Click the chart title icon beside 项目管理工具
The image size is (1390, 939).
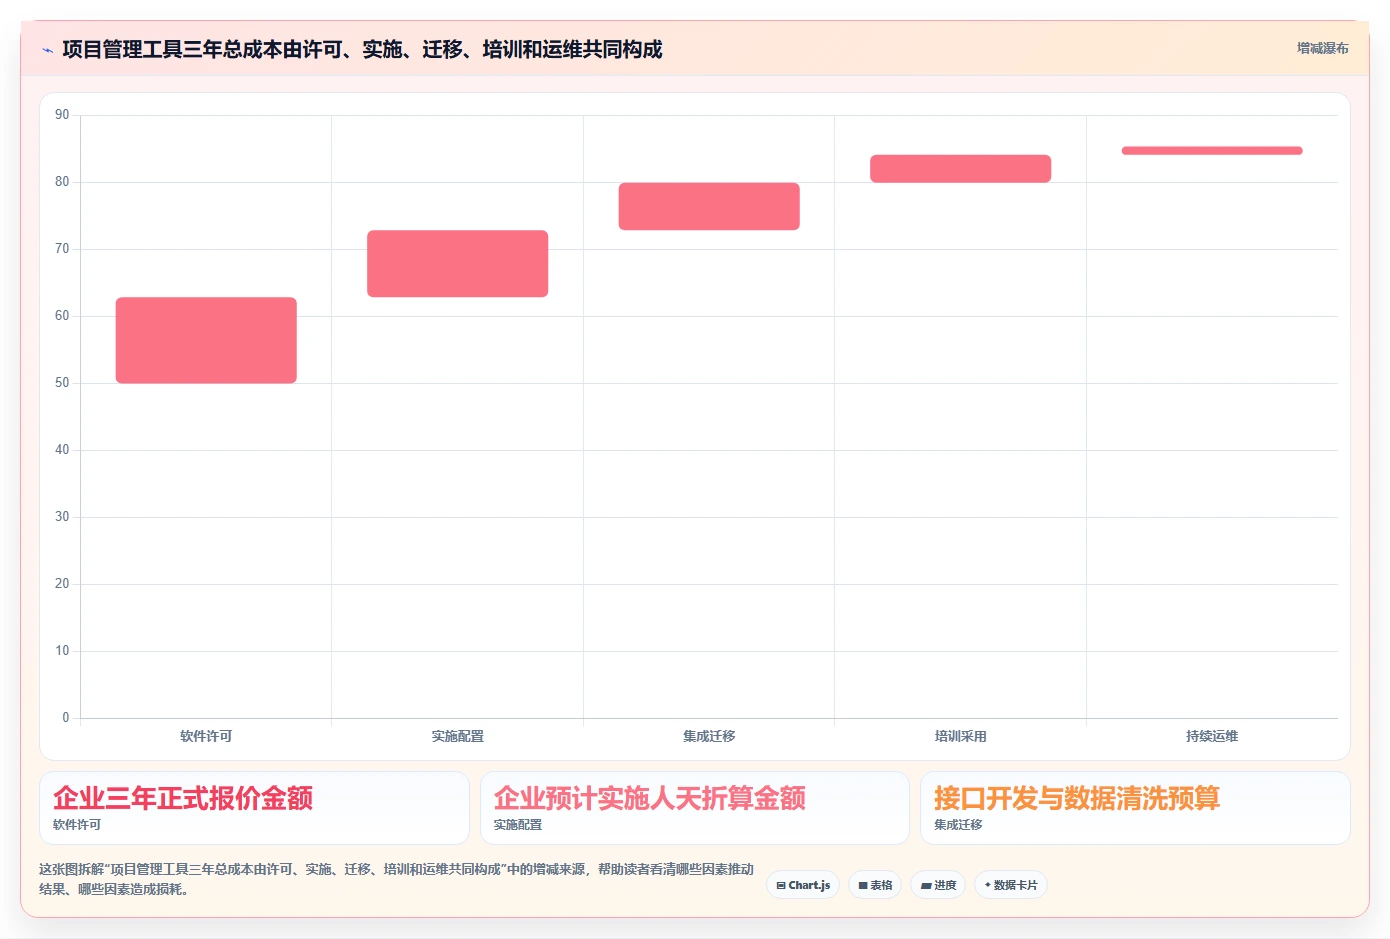pos(47,50)
